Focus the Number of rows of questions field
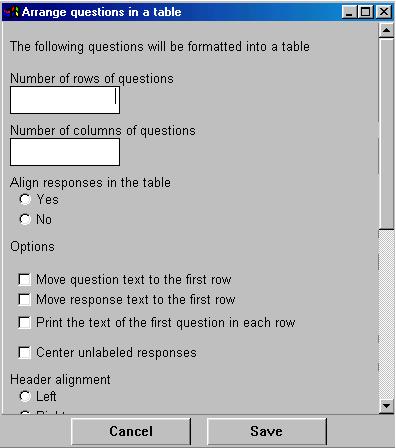Viewport: 396px width, 448px height. pos(65,100)
